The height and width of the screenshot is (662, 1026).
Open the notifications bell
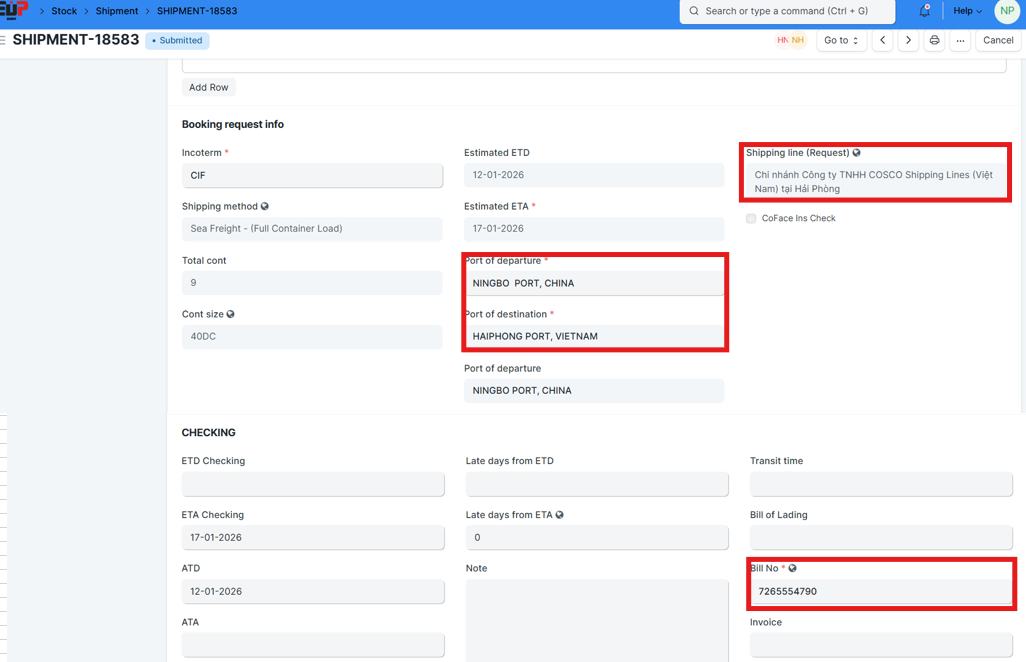point(924,11)
